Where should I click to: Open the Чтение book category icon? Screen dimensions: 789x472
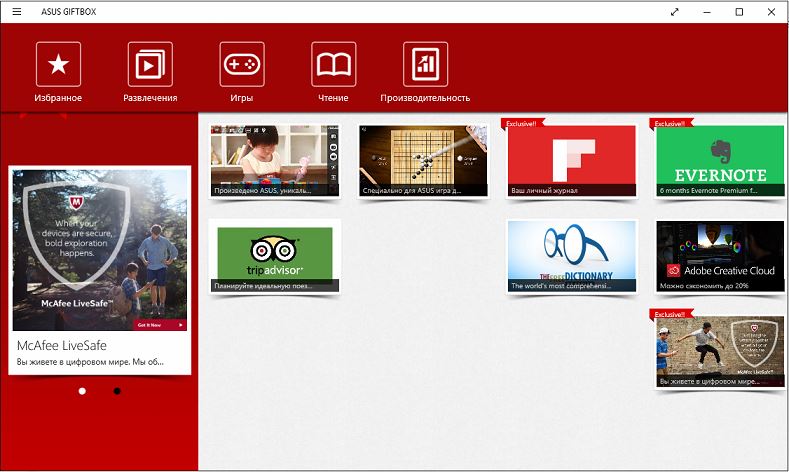pyautogui.click(x=334, y=64)
